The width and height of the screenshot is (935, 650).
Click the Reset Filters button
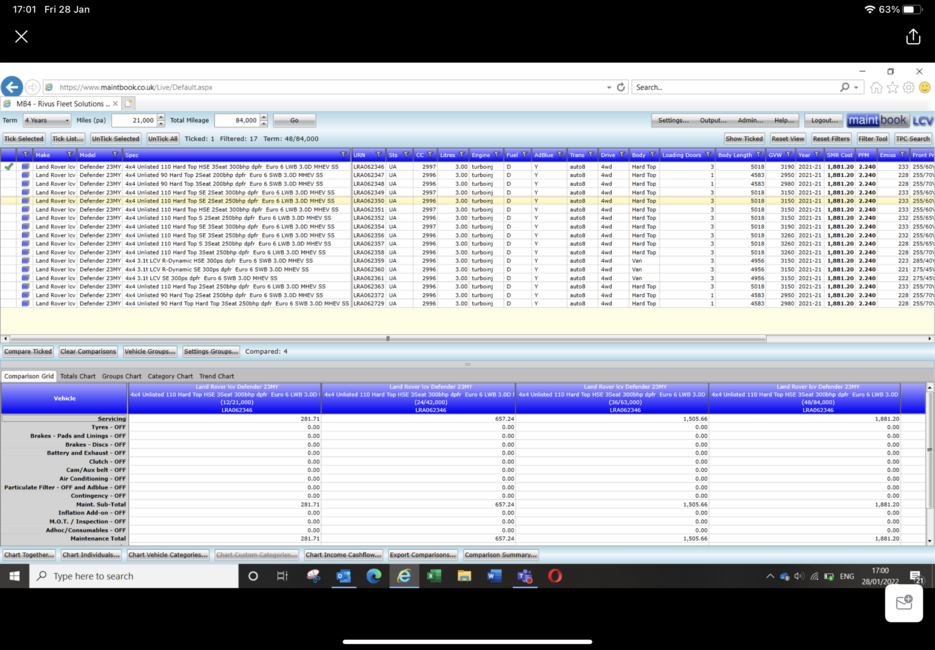[831, 139]
